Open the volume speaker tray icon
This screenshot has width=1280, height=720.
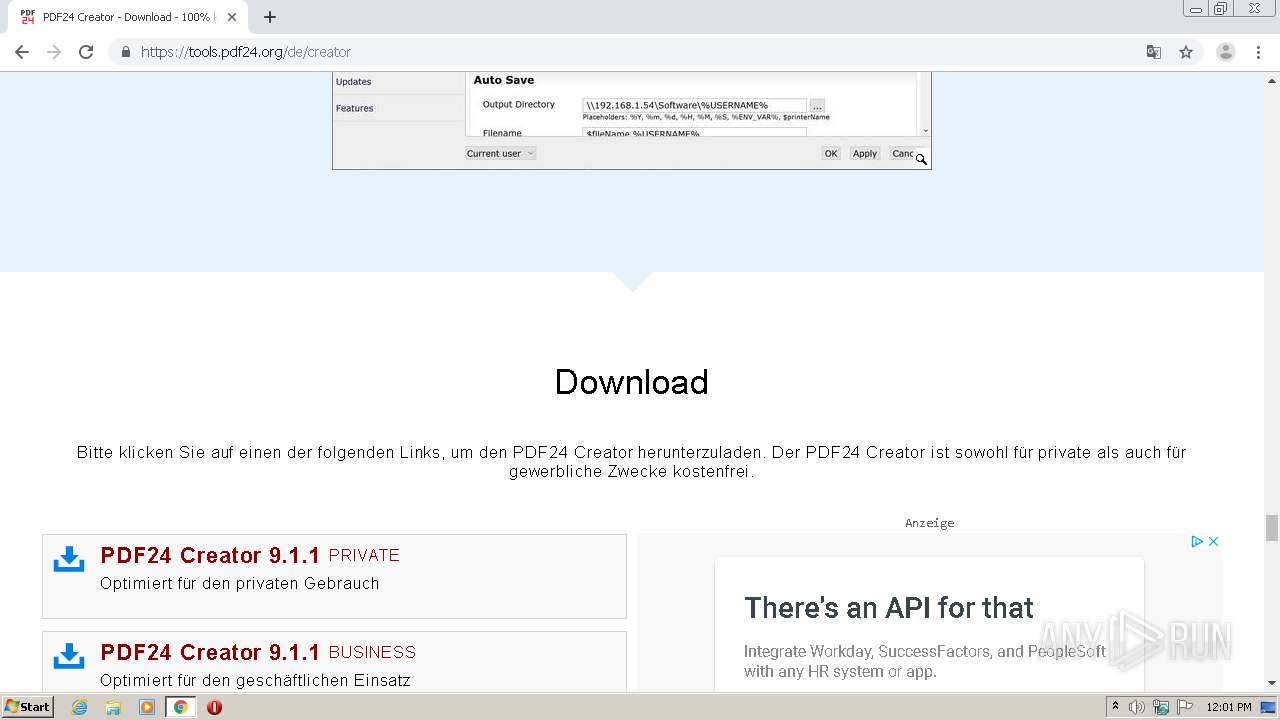pyautogui.click(x=1137, y=707)
